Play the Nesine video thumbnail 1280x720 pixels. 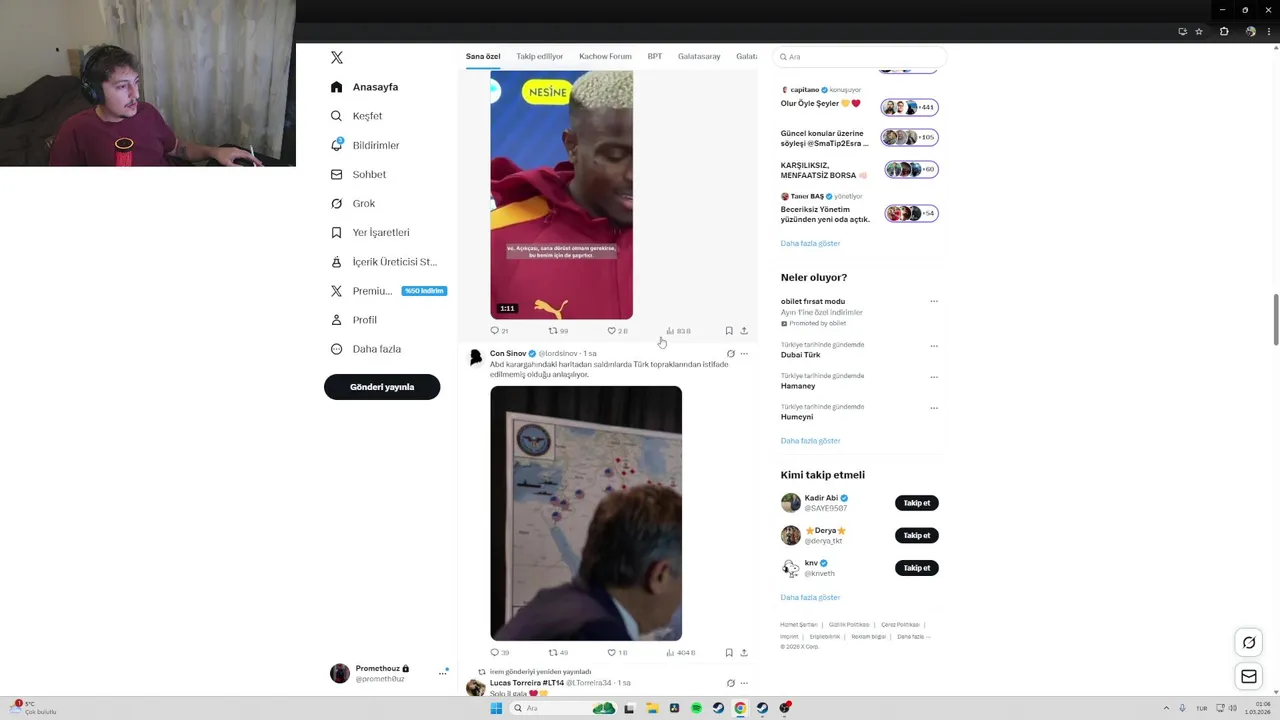click(561, 195)
